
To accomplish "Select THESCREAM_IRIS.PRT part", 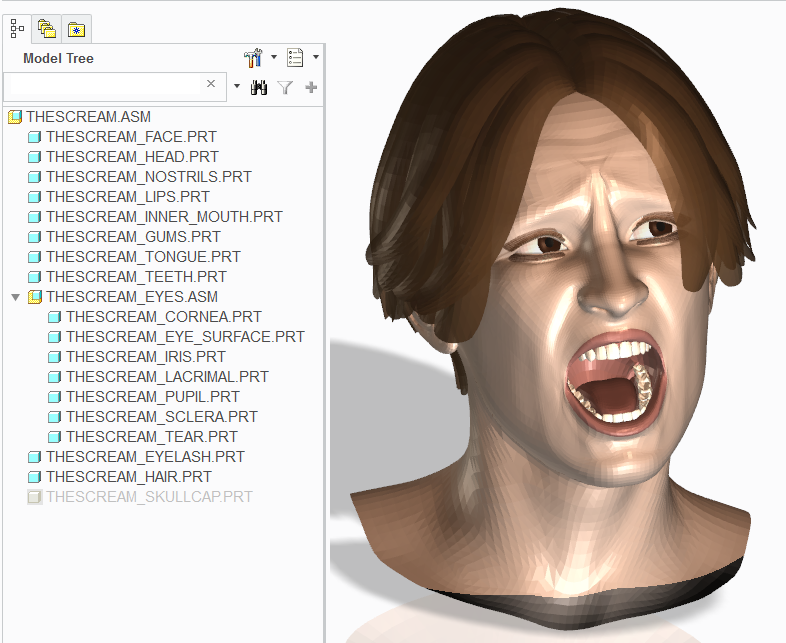I will click(146, 357).
